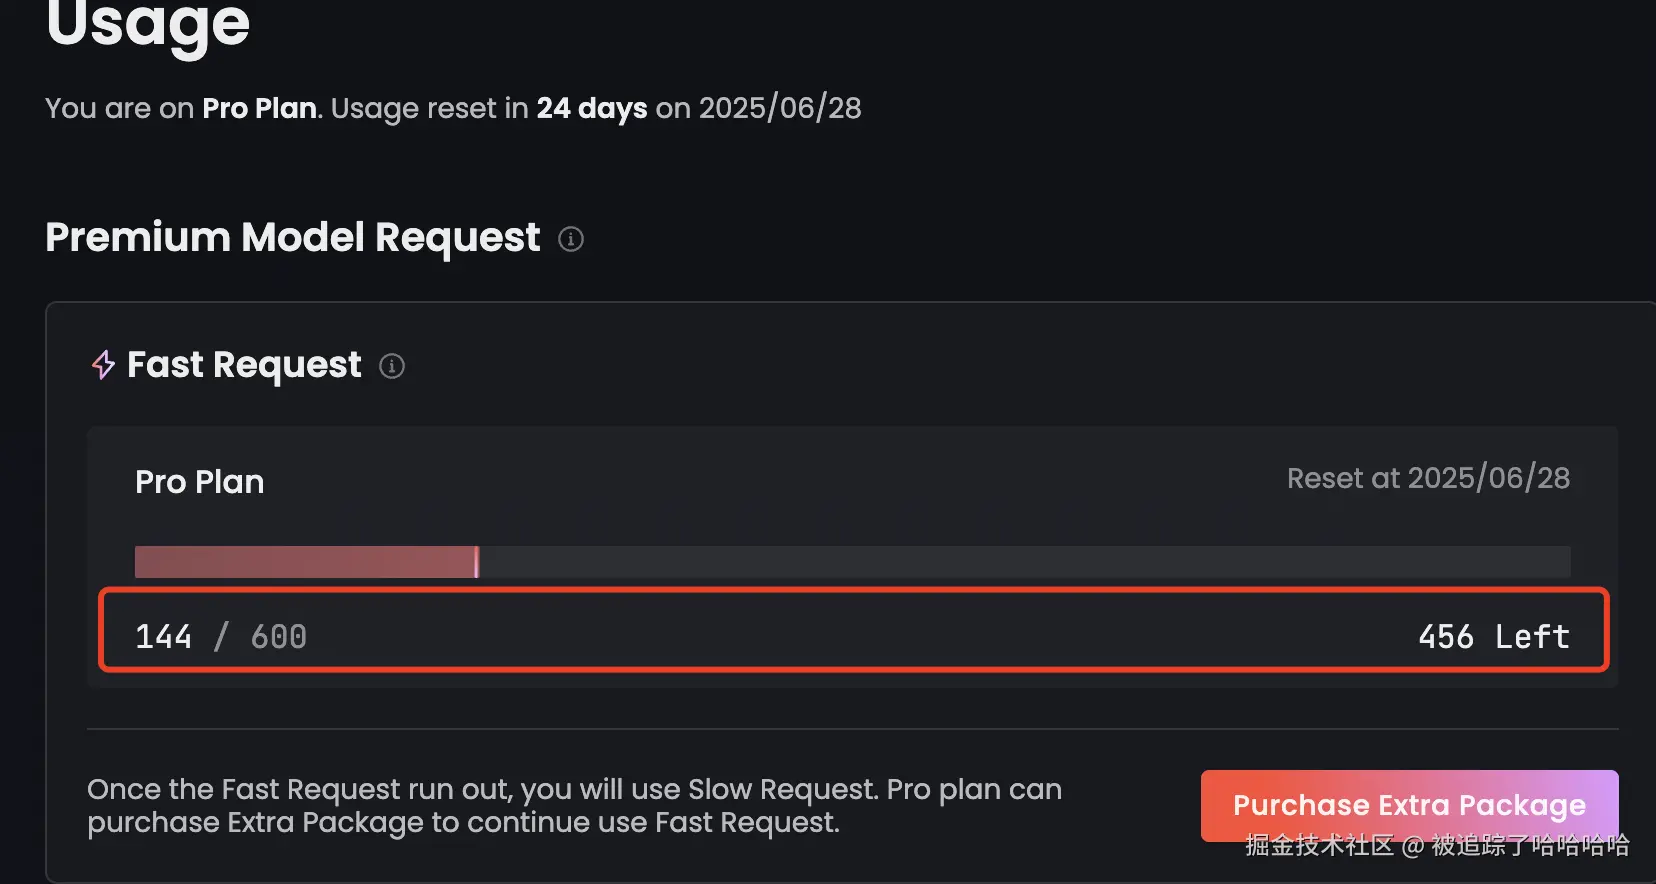Click the lightning bolt Fast Request icon

click(103, 365)
